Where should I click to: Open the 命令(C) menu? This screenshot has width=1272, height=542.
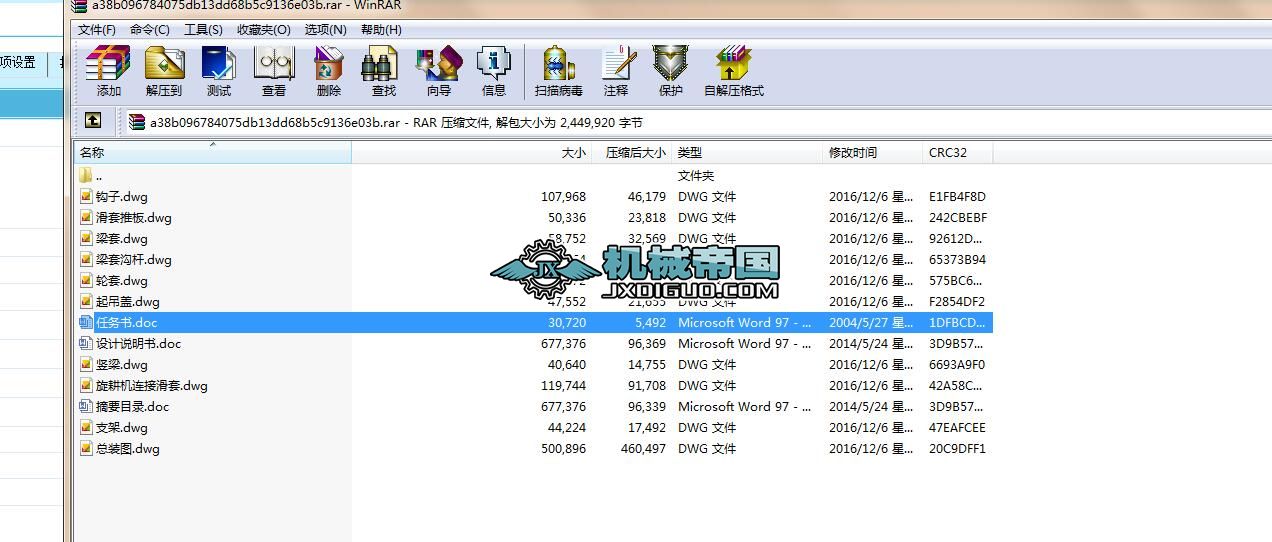[x=150, y=30]
